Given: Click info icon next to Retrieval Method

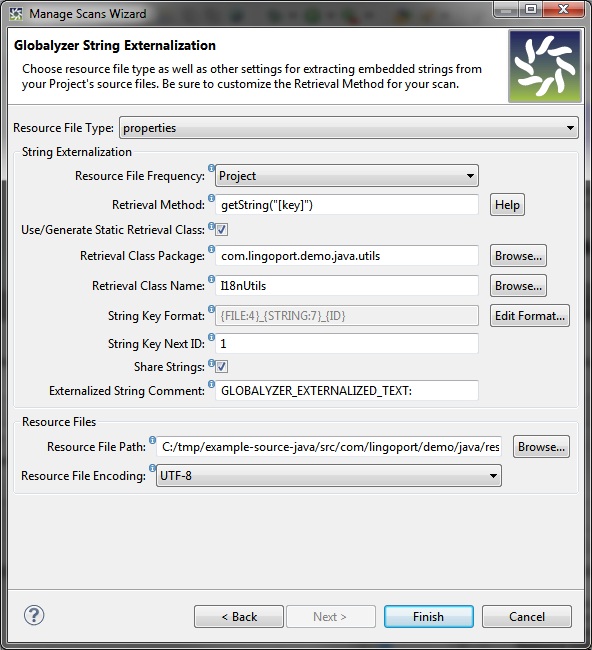Looking at the screenshot, I should 211,198.
